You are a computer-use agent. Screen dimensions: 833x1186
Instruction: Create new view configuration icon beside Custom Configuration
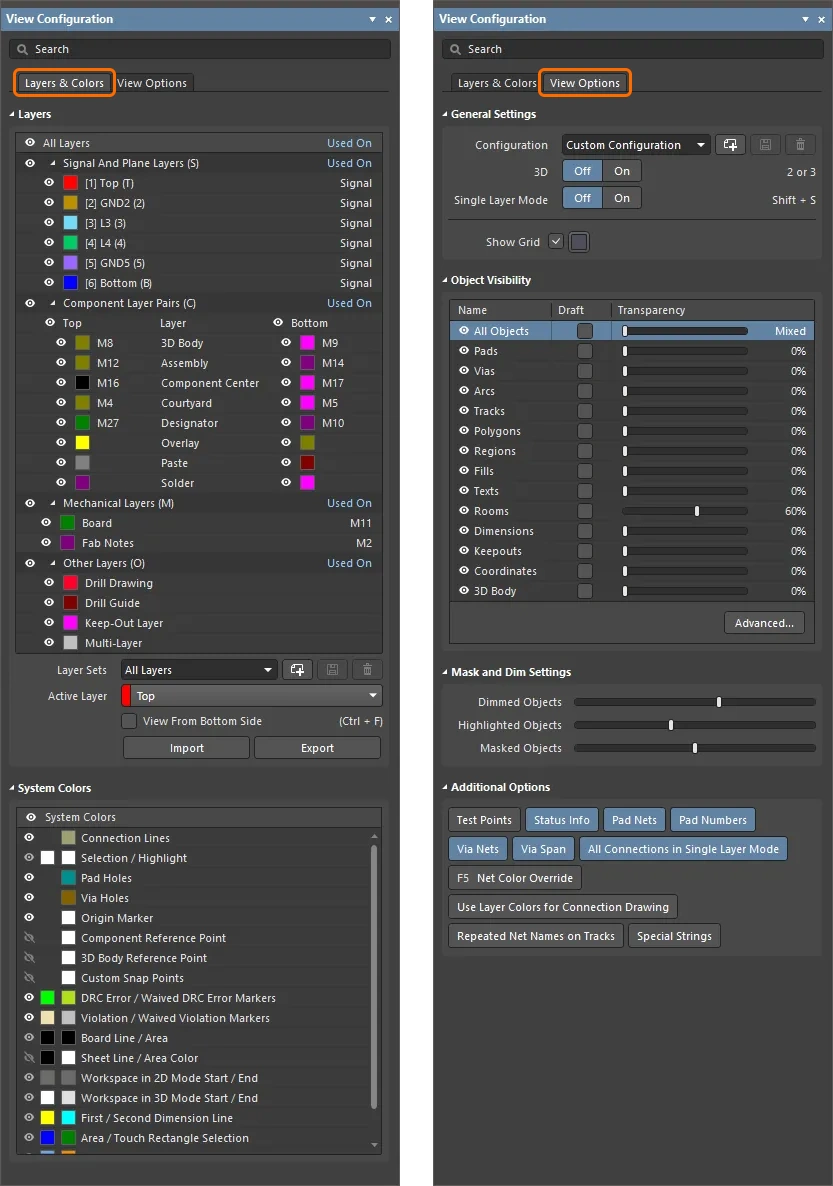(730, 144)
